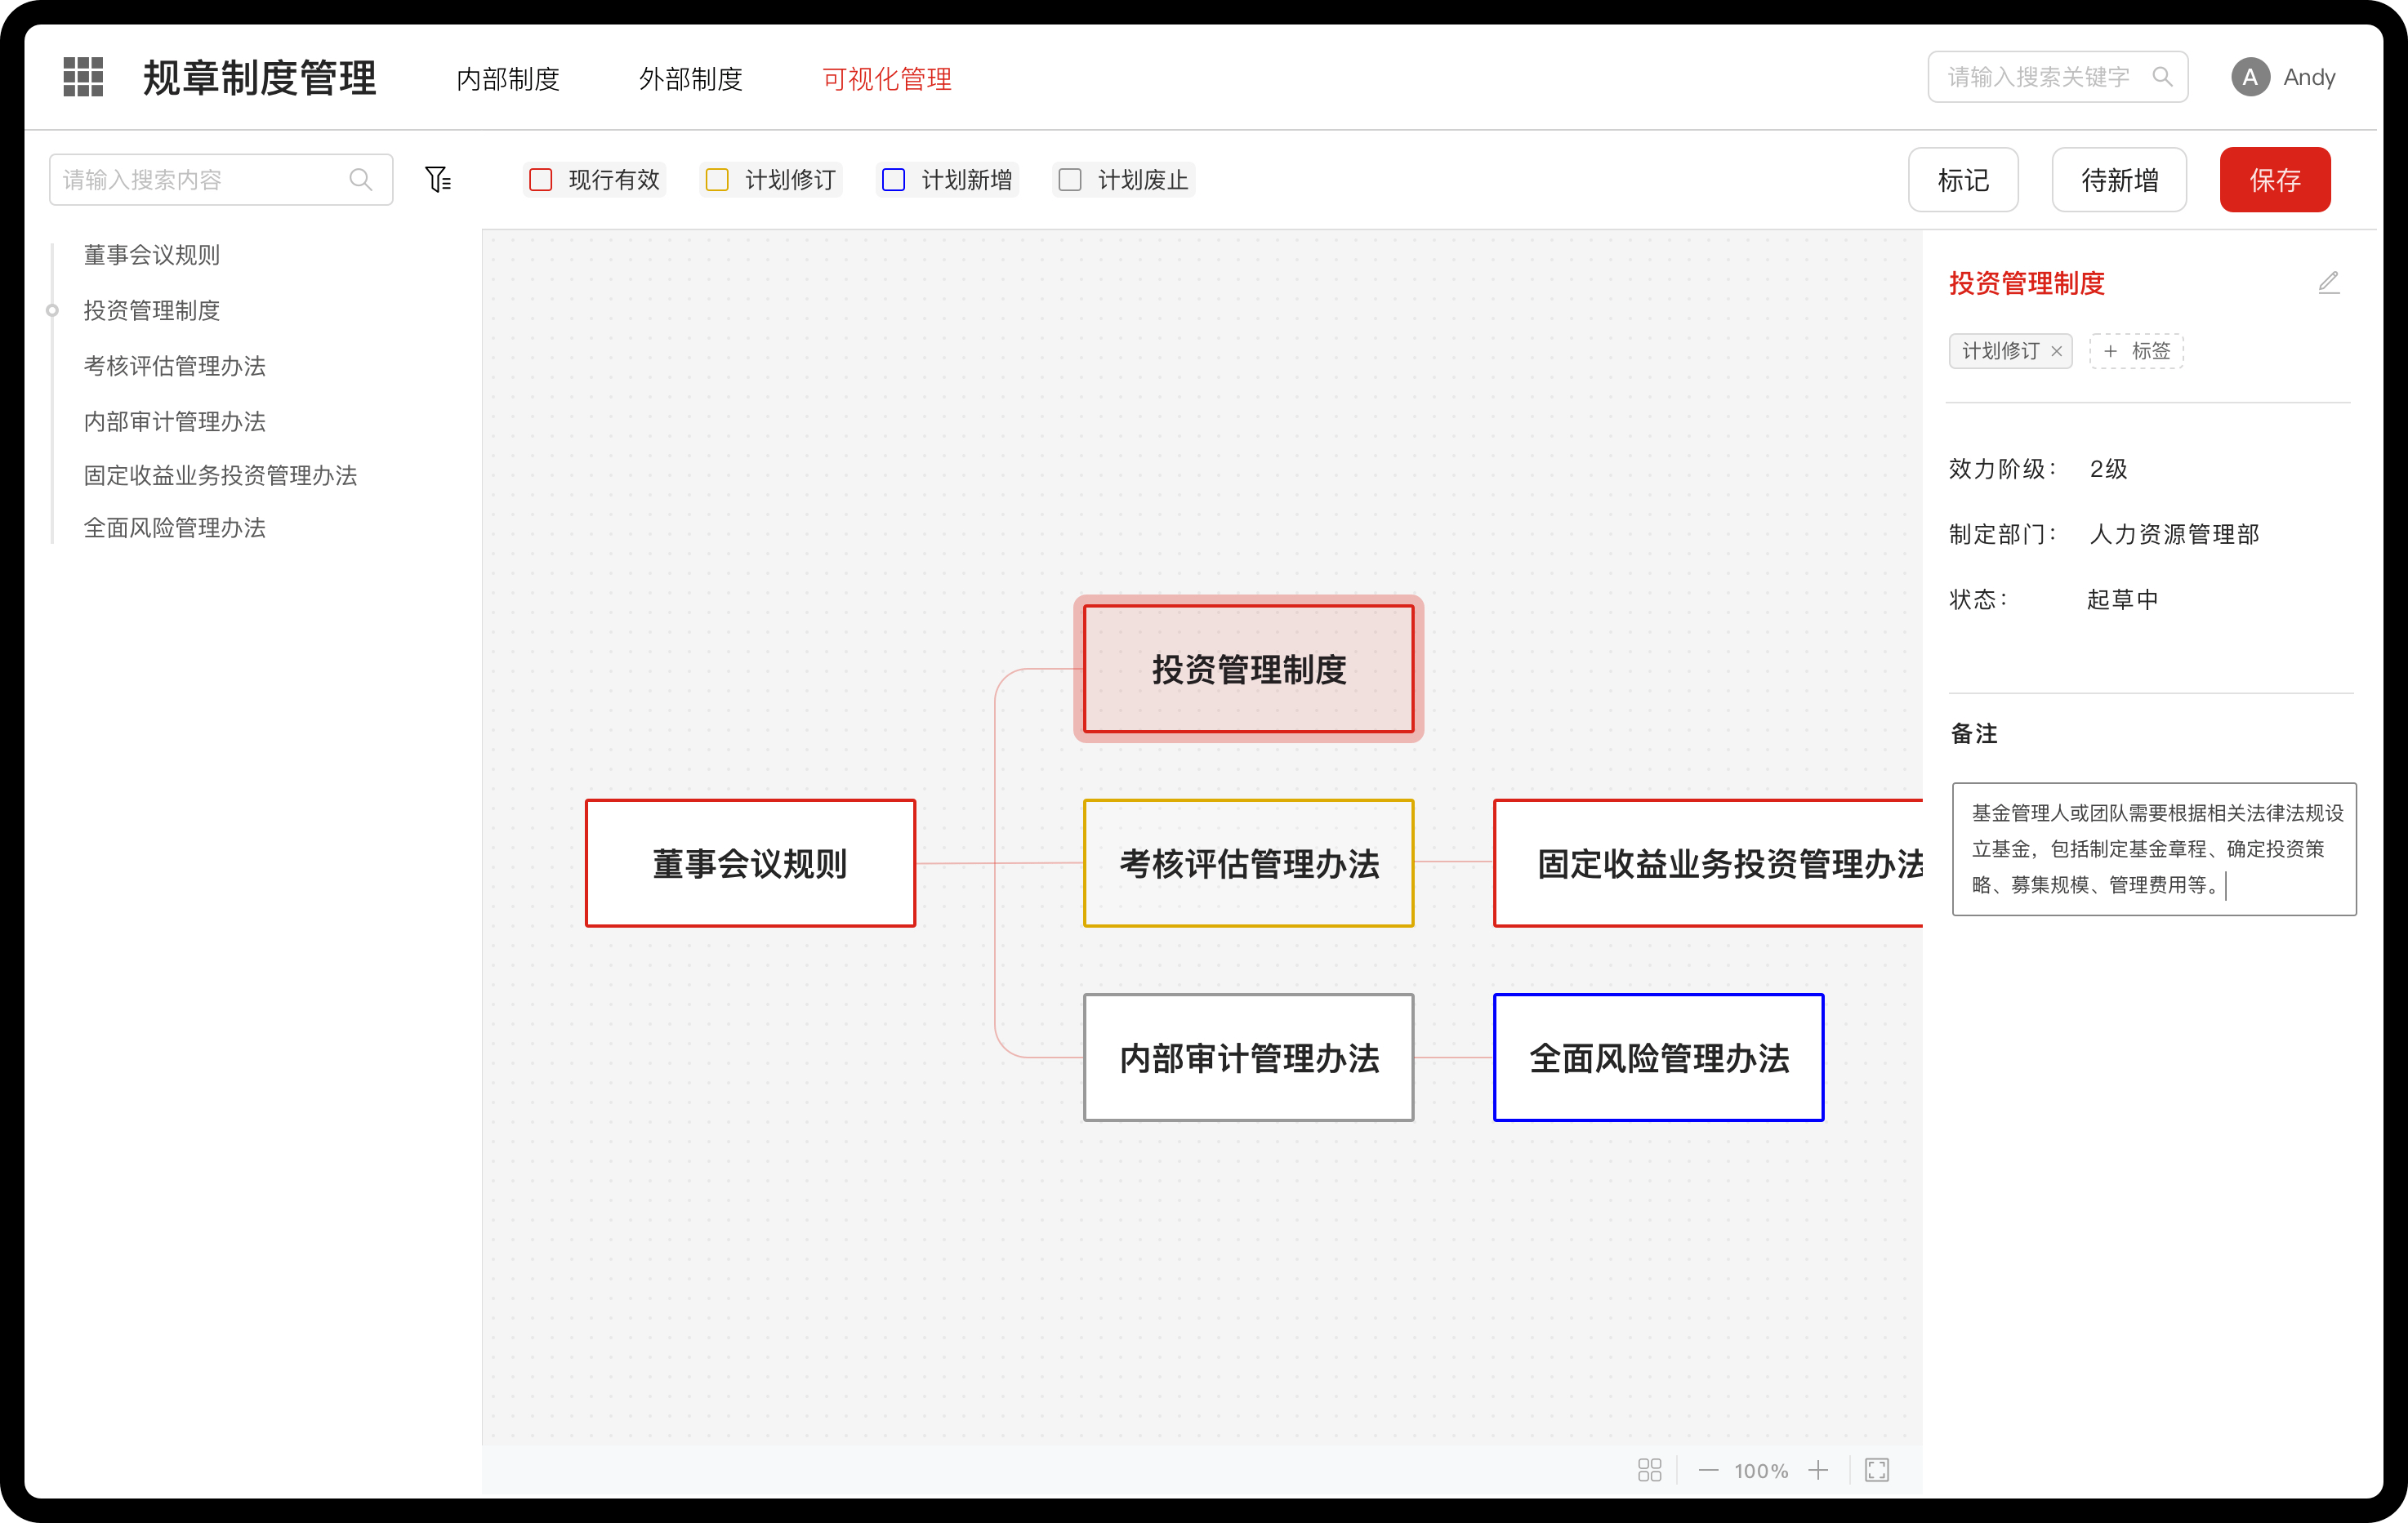Click the top search magnifier icon
Image resolution: width=2408 pixels, height=1523 pixels.
click(x=2162, y=77)
